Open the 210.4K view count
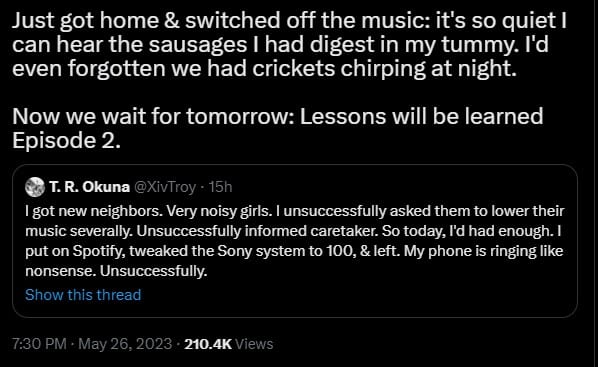 pyautogui.click(x=208, y=344)
